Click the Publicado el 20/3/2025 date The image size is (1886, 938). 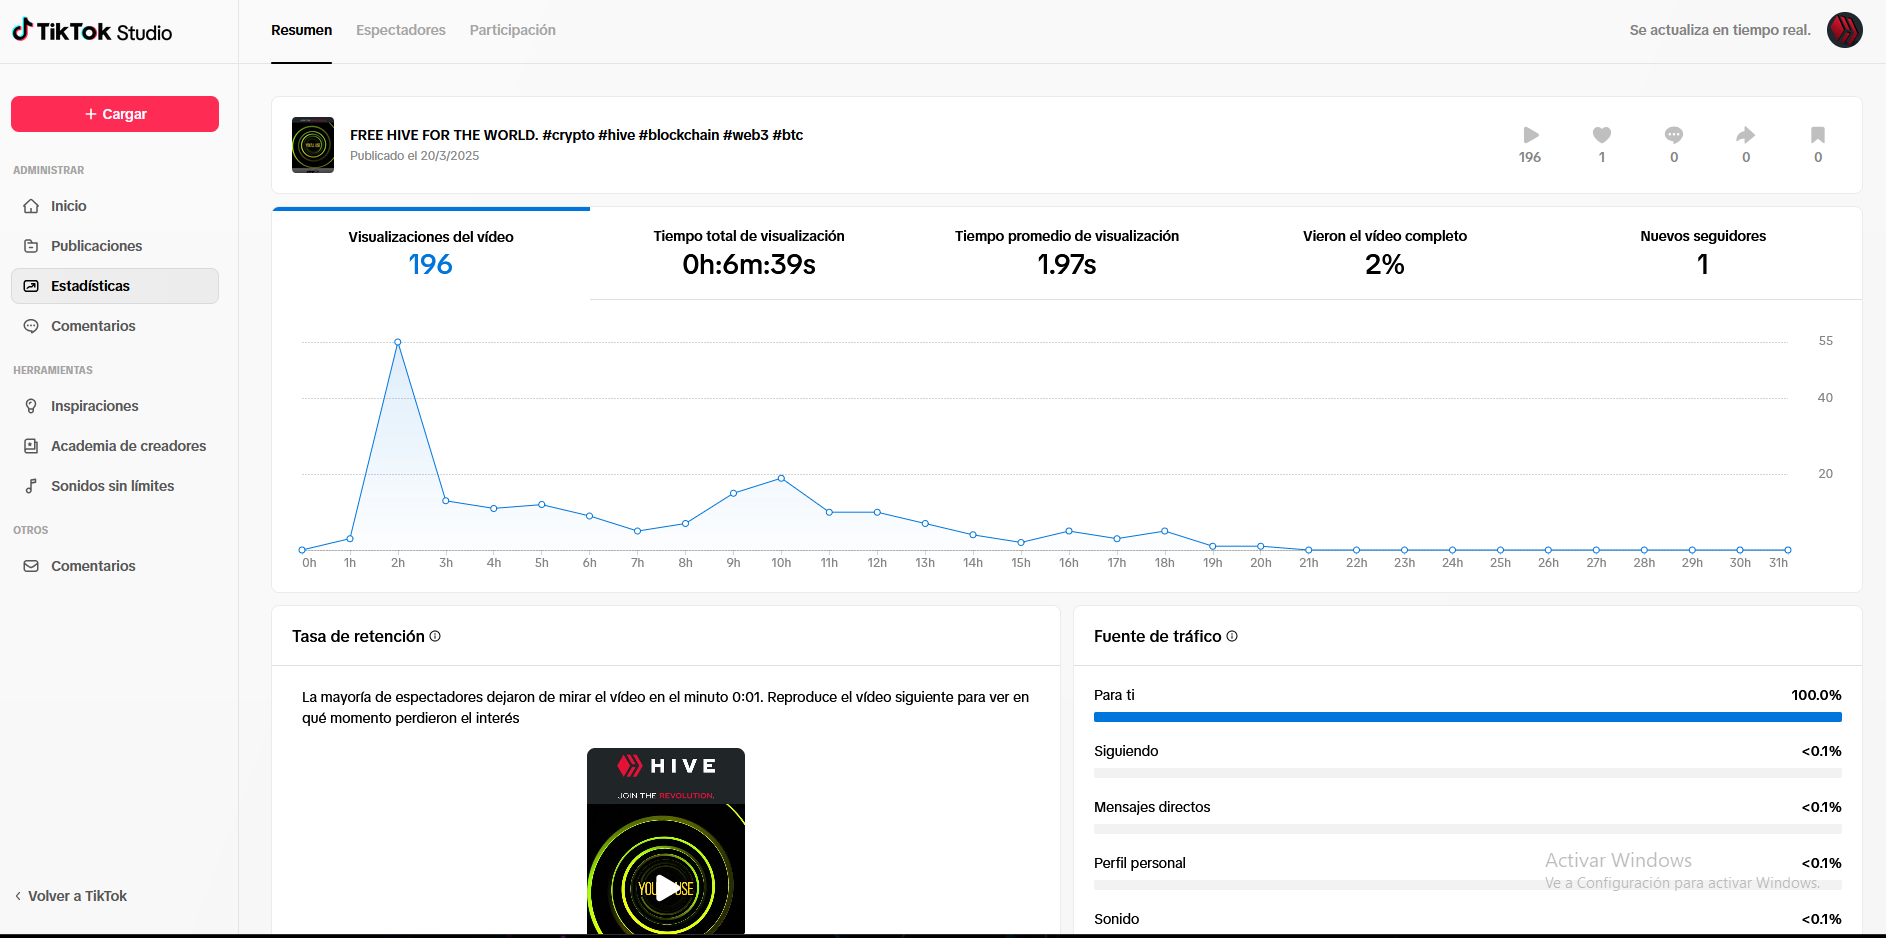[x=414, y=156]
